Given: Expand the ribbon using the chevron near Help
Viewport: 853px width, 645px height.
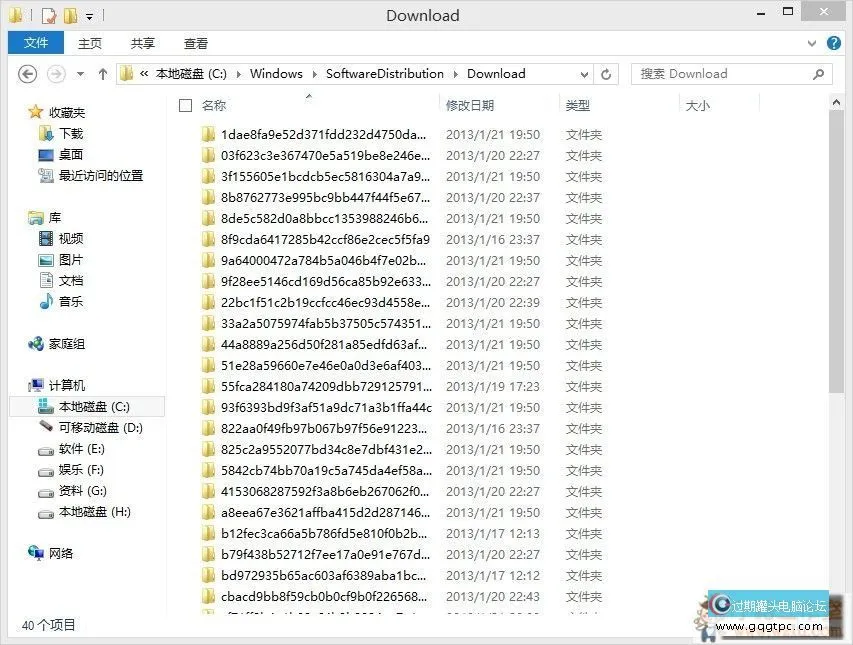Looking at the screenshot, I should tap(812, 43).
